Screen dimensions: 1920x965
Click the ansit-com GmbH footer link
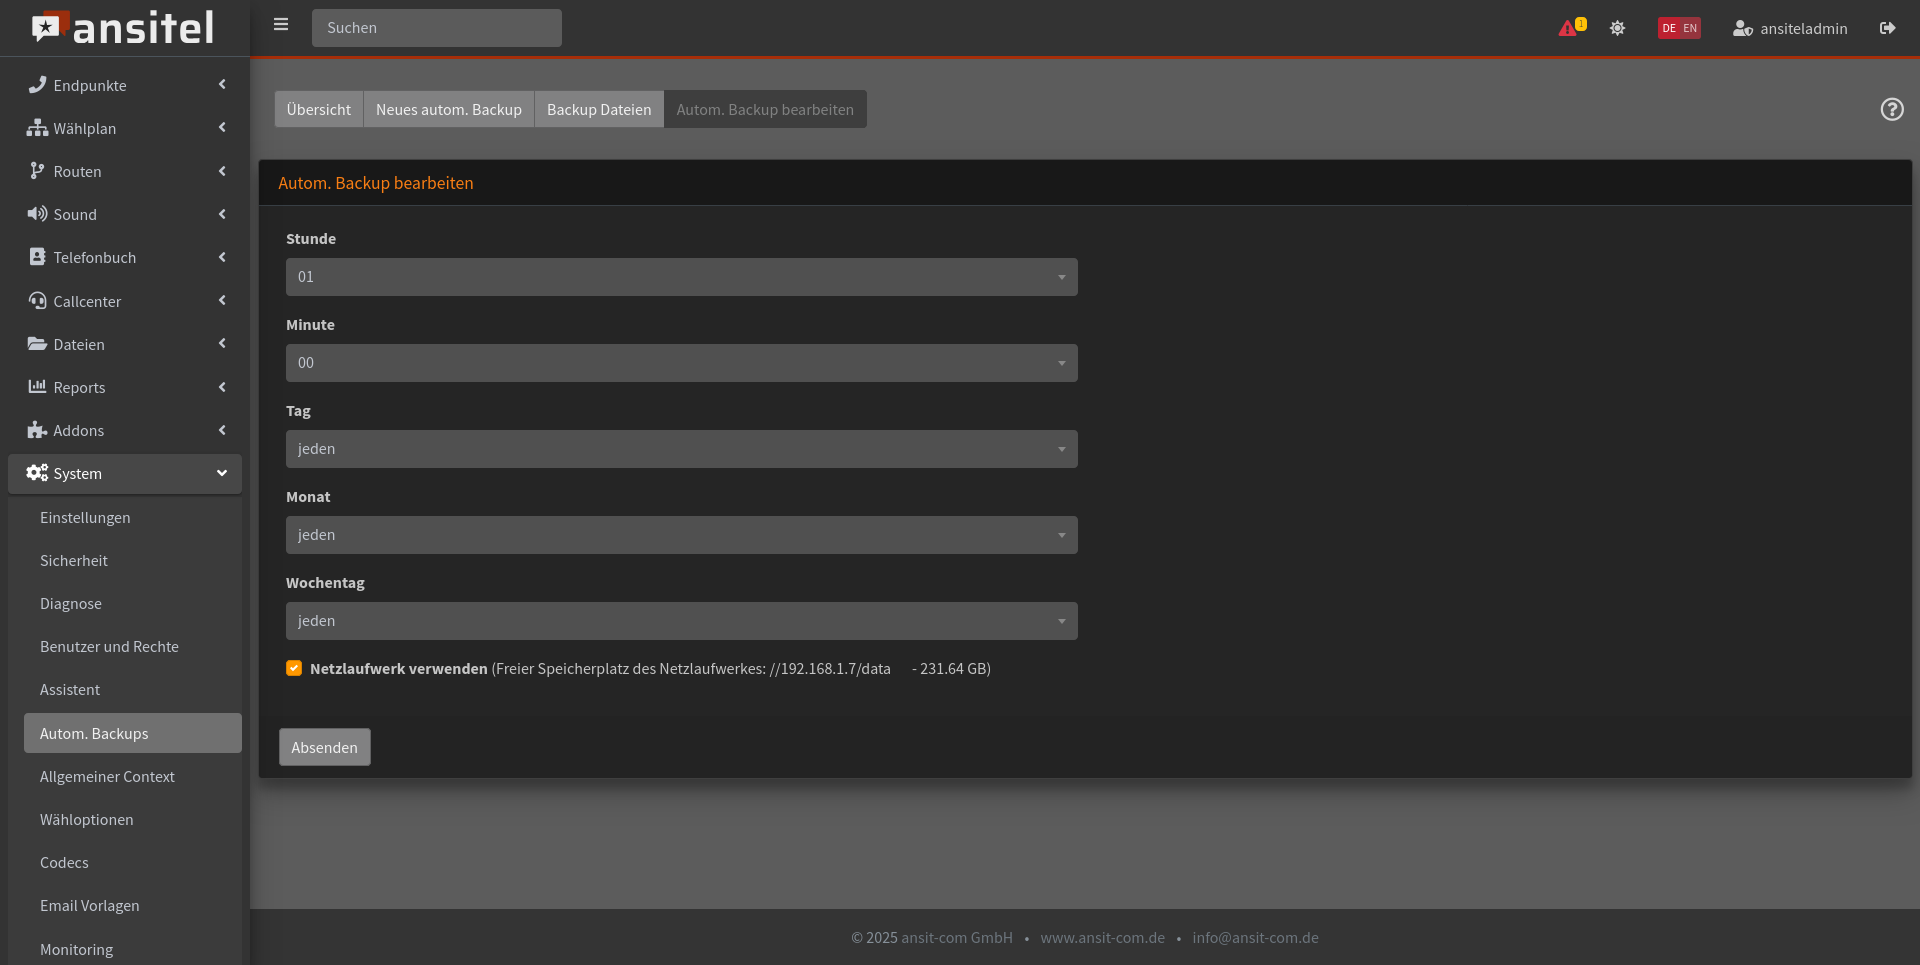pos(957,937)
